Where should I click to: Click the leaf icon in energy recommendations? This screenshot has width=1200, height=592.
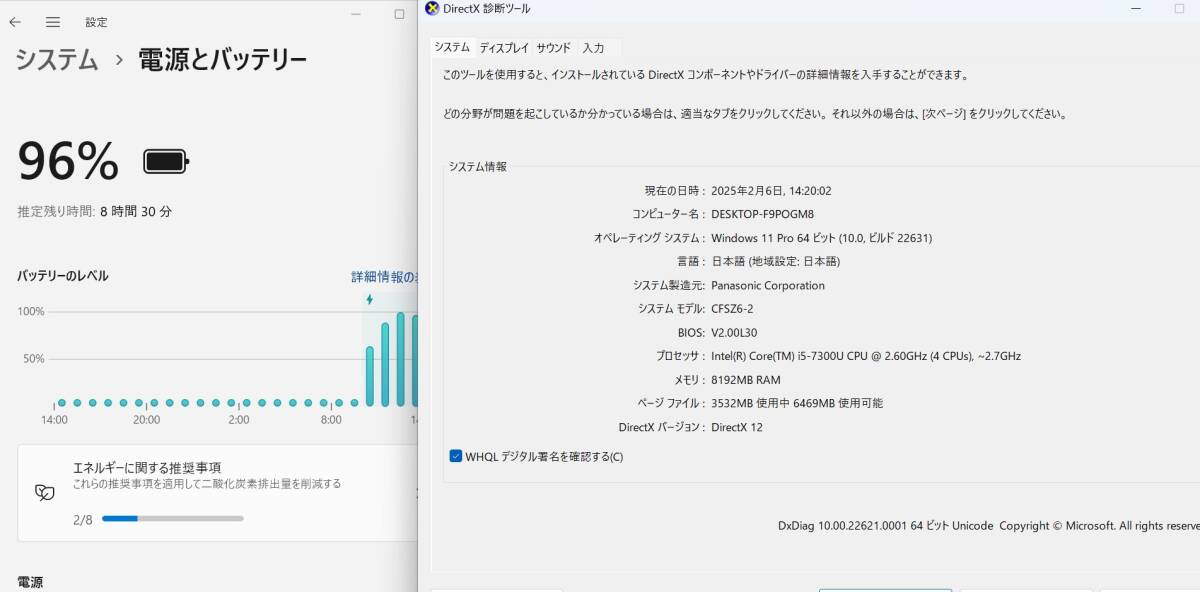pyautogui.click(x=45, y=492)
